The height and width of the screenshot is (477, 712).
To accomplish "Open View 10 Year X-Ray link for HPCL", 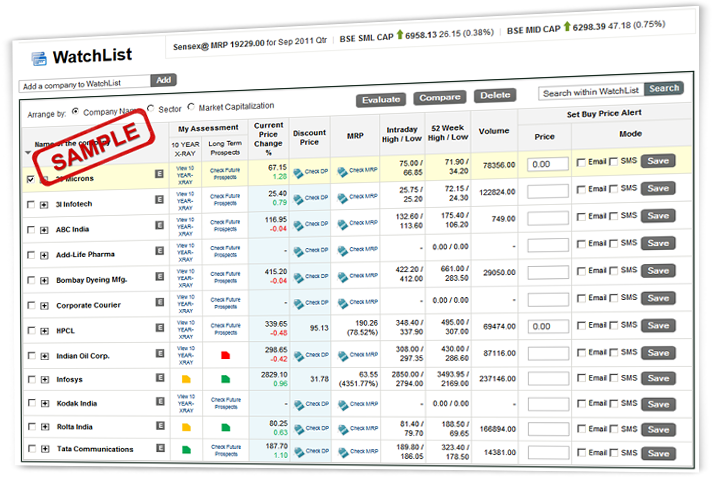I will coord(186,329).
